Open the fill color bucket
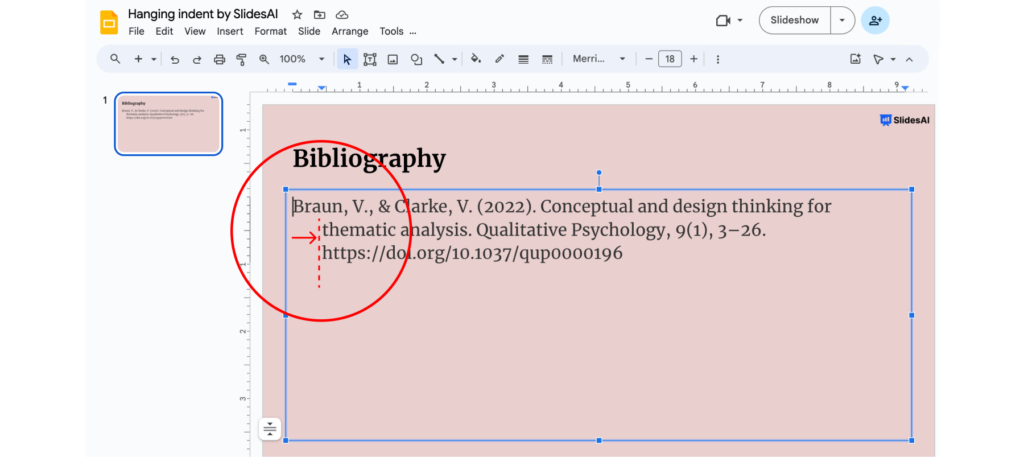This screenshot has width=1024, height=457. pos(476,60)
